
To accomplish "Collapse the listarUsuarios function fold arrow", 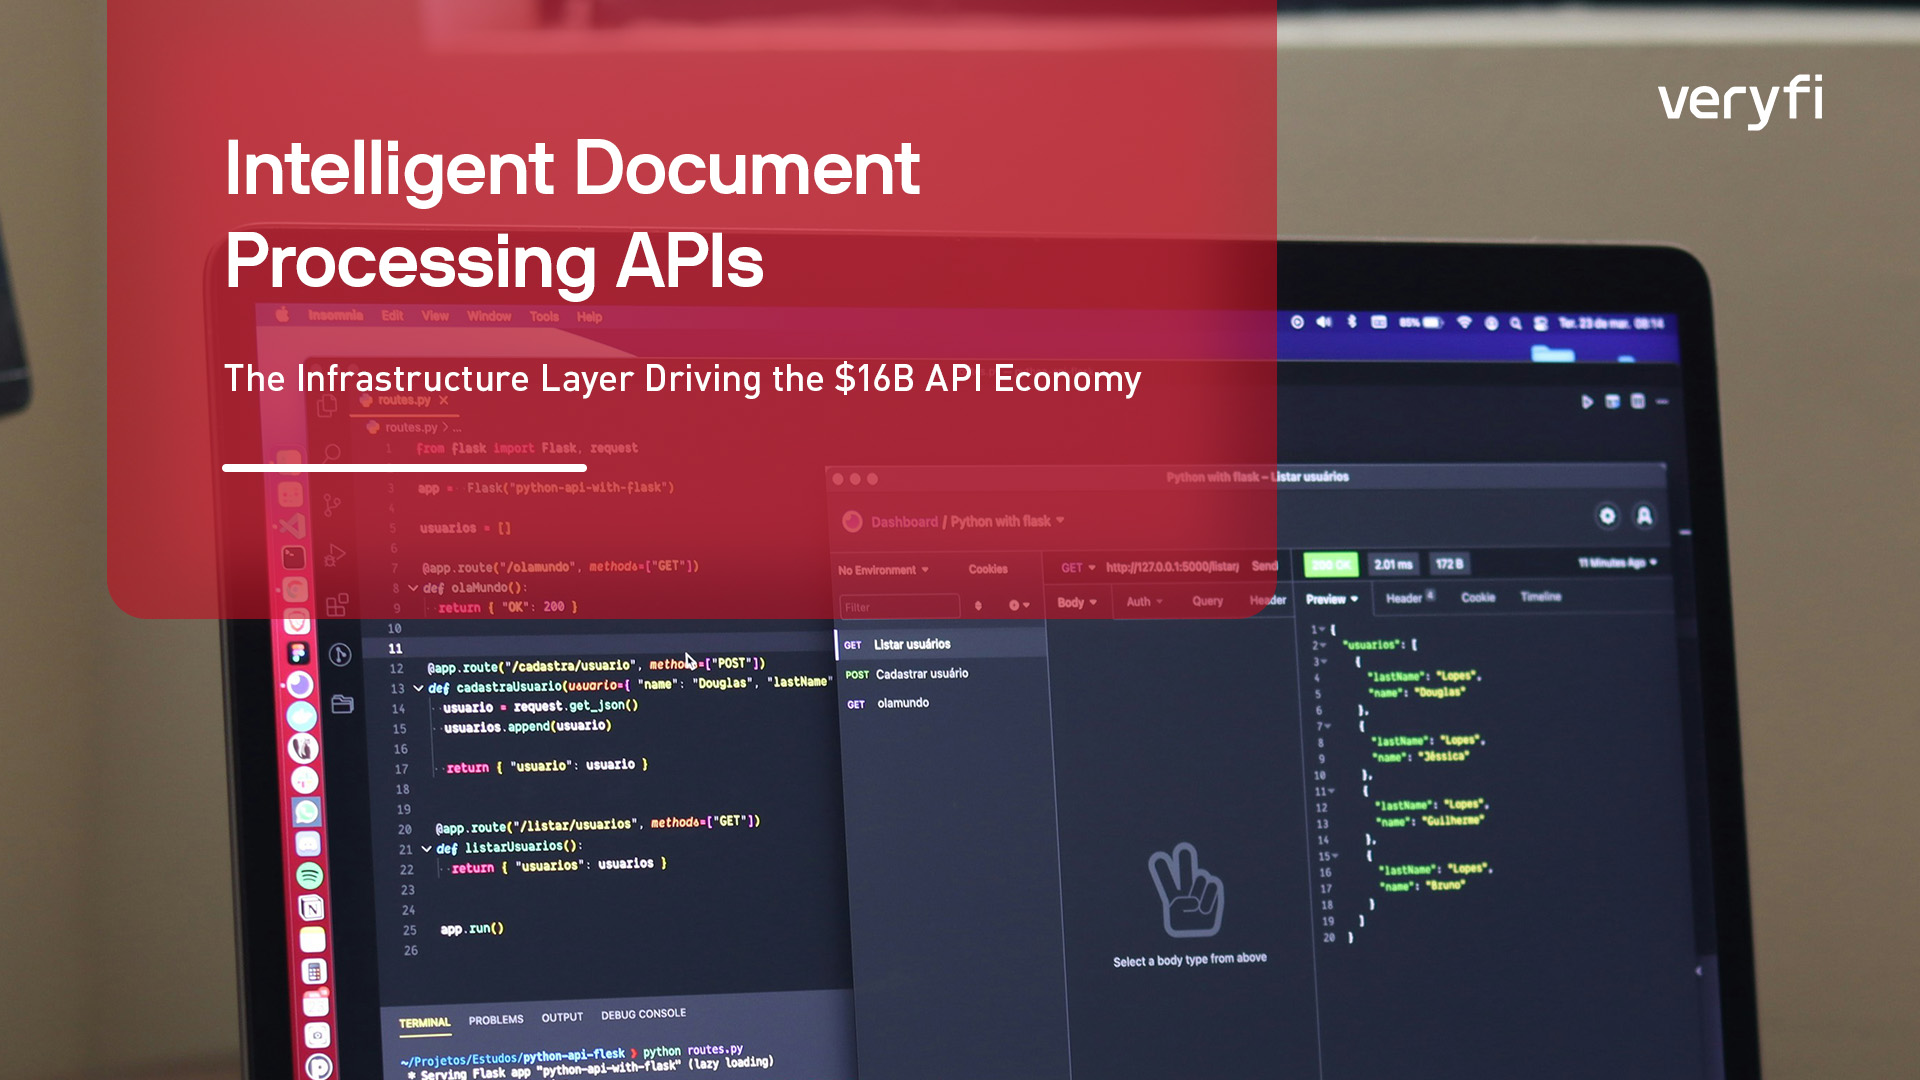I will point(426,849).
